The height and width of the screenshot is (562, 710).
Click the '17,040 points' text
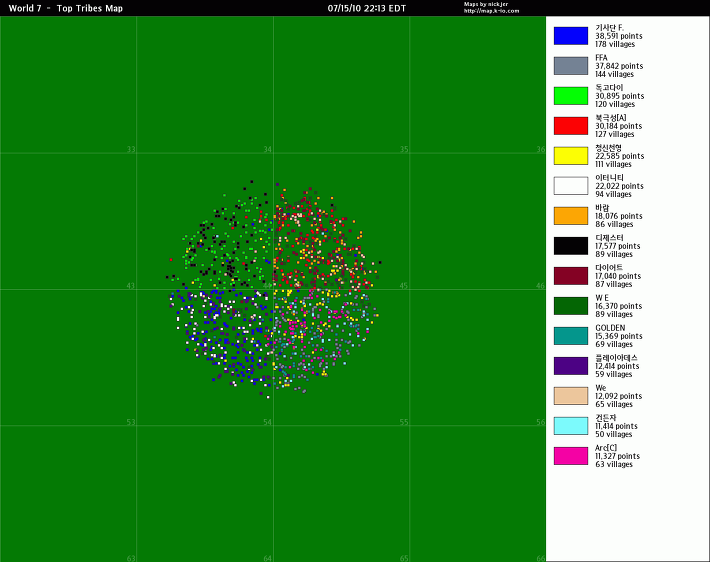coord(618,276)
